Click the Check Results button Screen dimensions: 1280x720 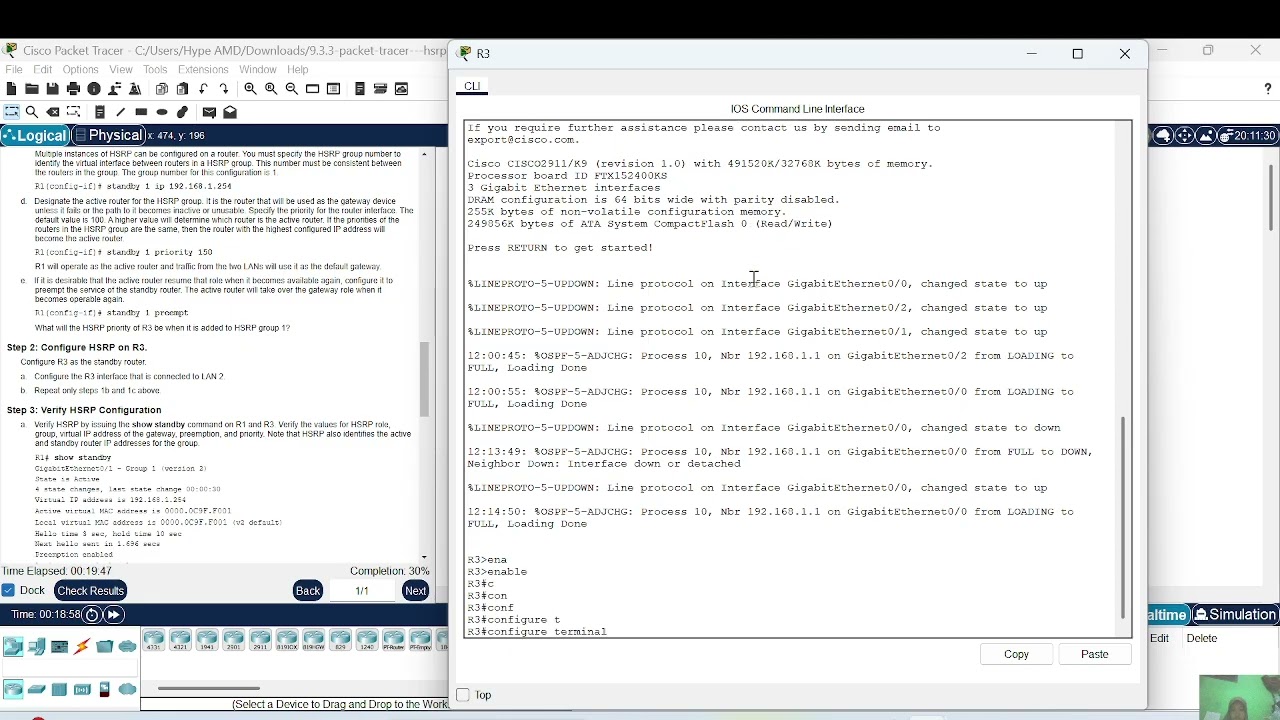90,591
